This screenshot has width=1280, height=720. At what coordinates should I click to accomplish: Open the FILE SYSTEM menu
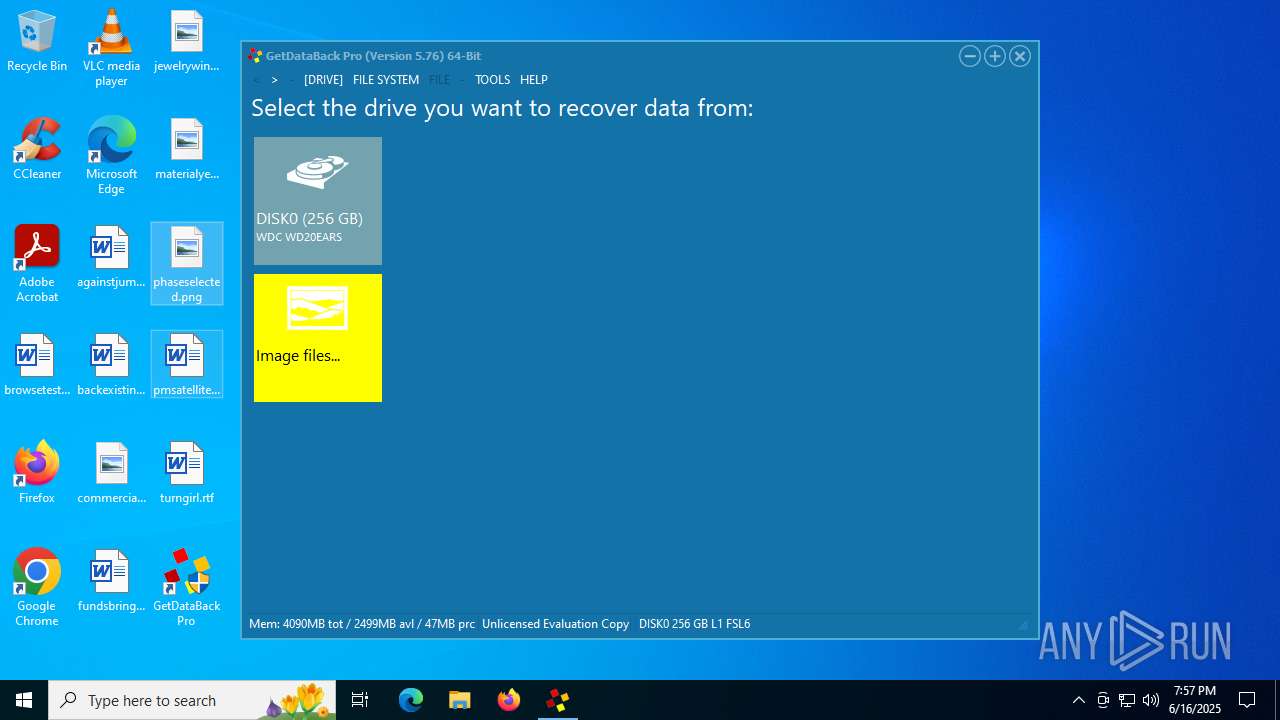[386, 80]
